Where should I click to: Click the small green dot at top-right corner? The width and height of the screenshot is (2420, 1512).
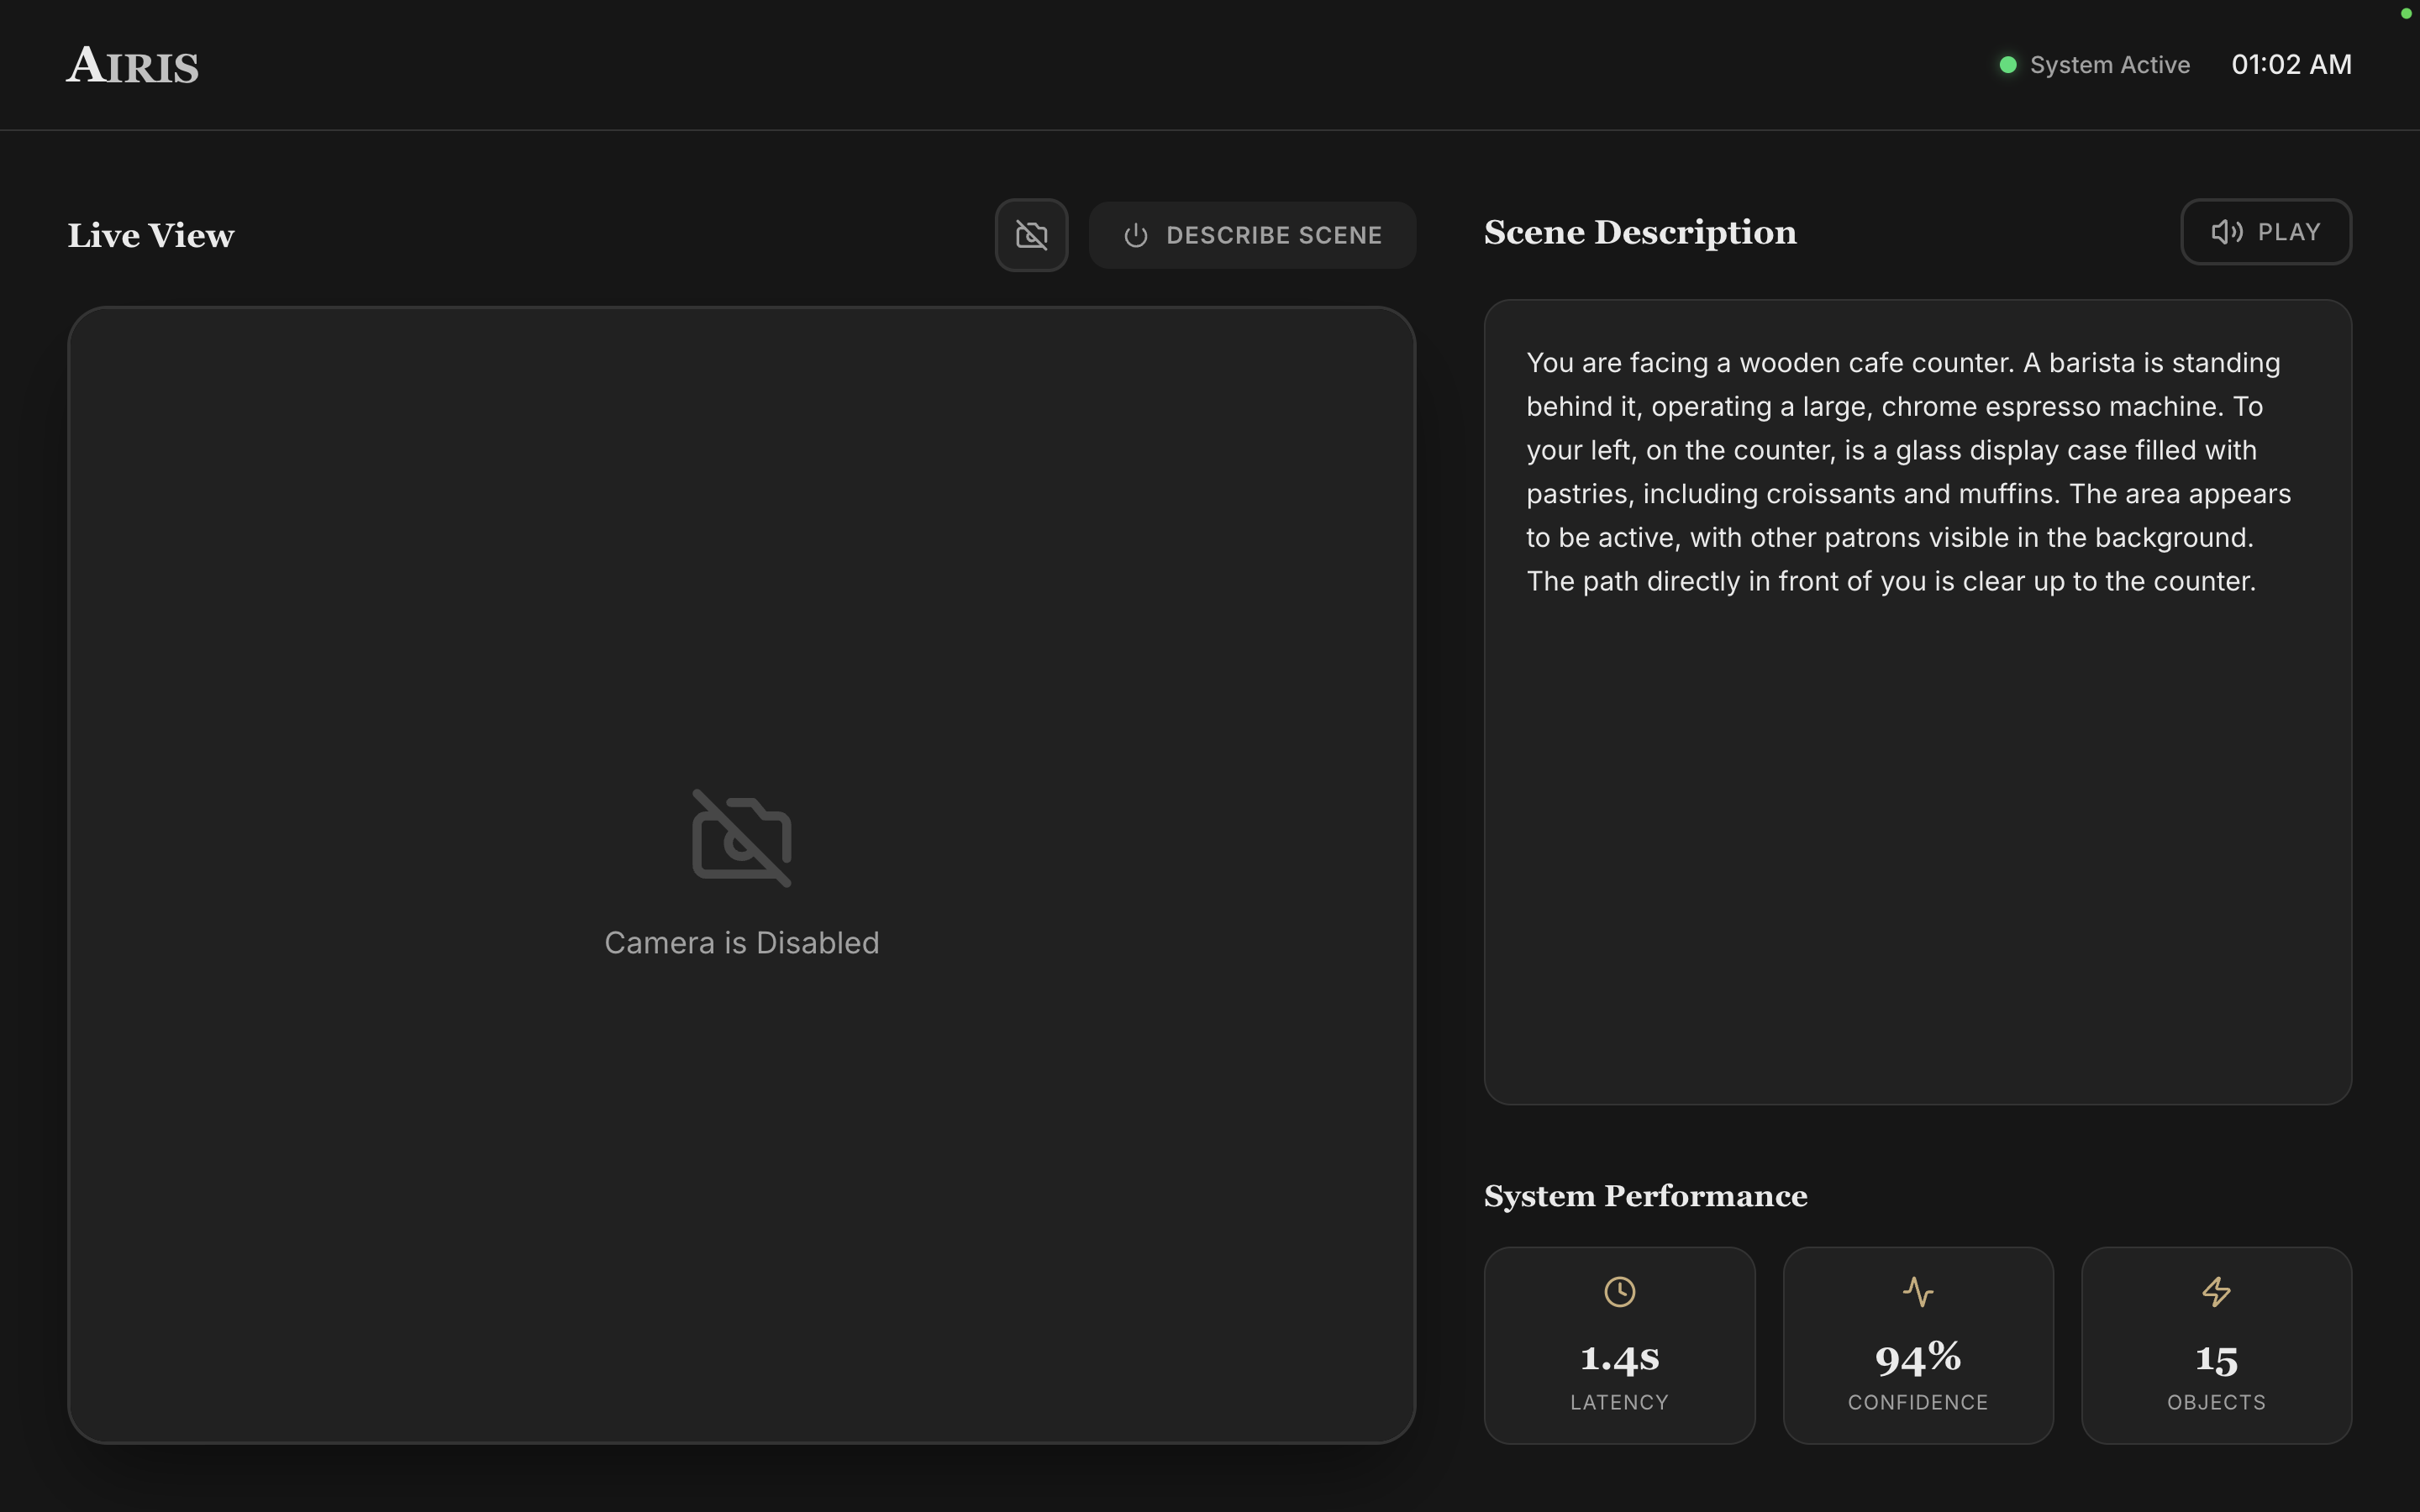tap(2405, 13)
